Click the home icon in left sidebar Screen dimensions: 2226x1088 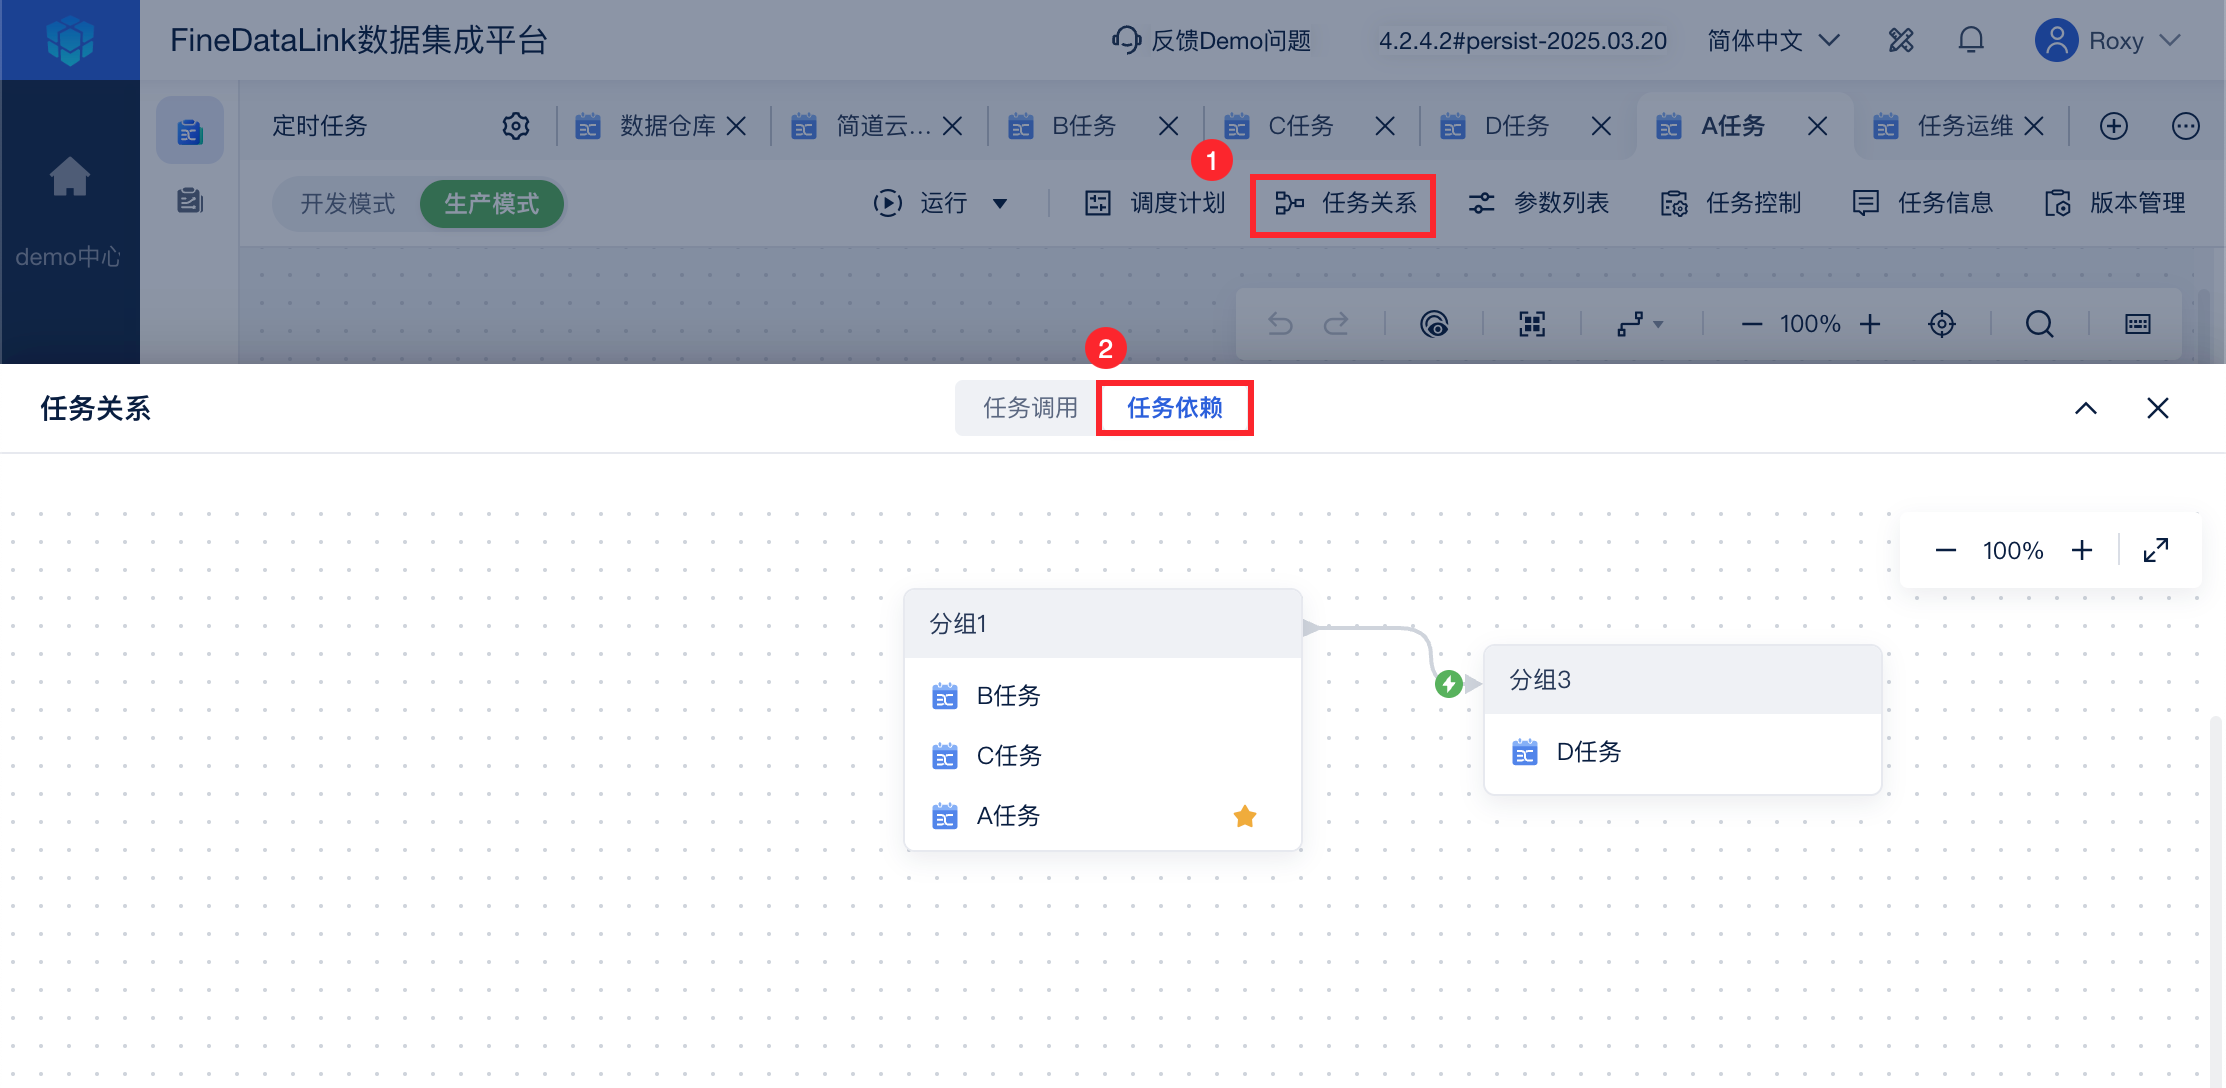(70, 177)
